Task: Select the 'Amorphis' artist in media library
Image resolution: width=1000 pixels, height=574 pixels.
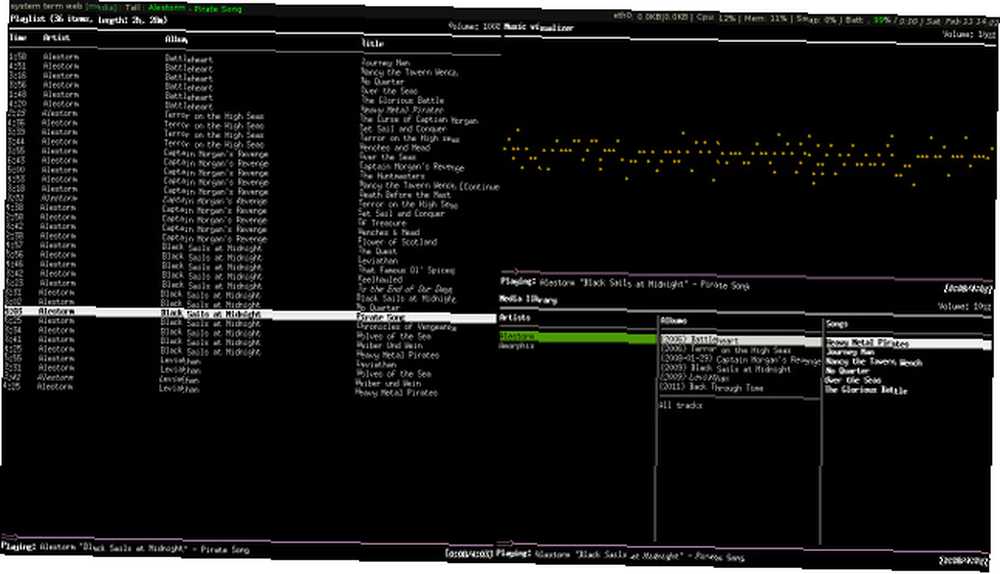Action: (516, 346)
